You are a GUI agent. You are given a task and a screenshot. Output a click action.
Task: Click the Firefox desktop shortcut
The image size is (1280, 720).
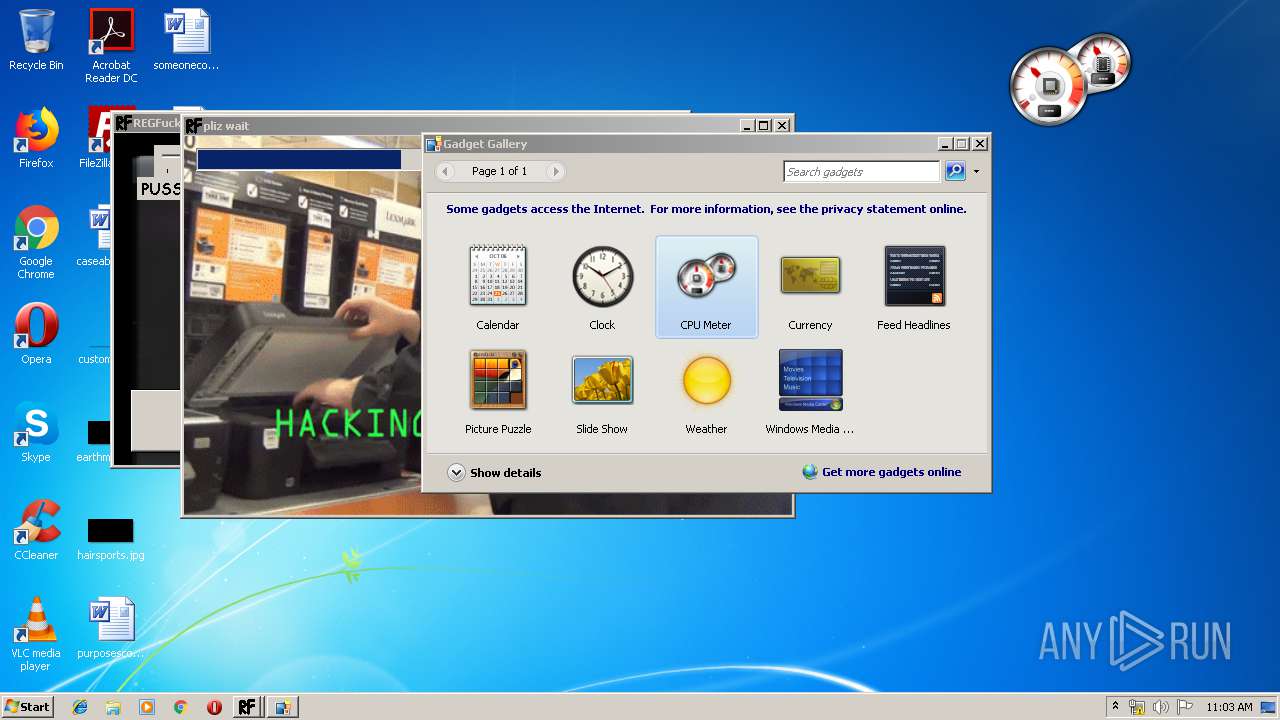pos(36,138)
